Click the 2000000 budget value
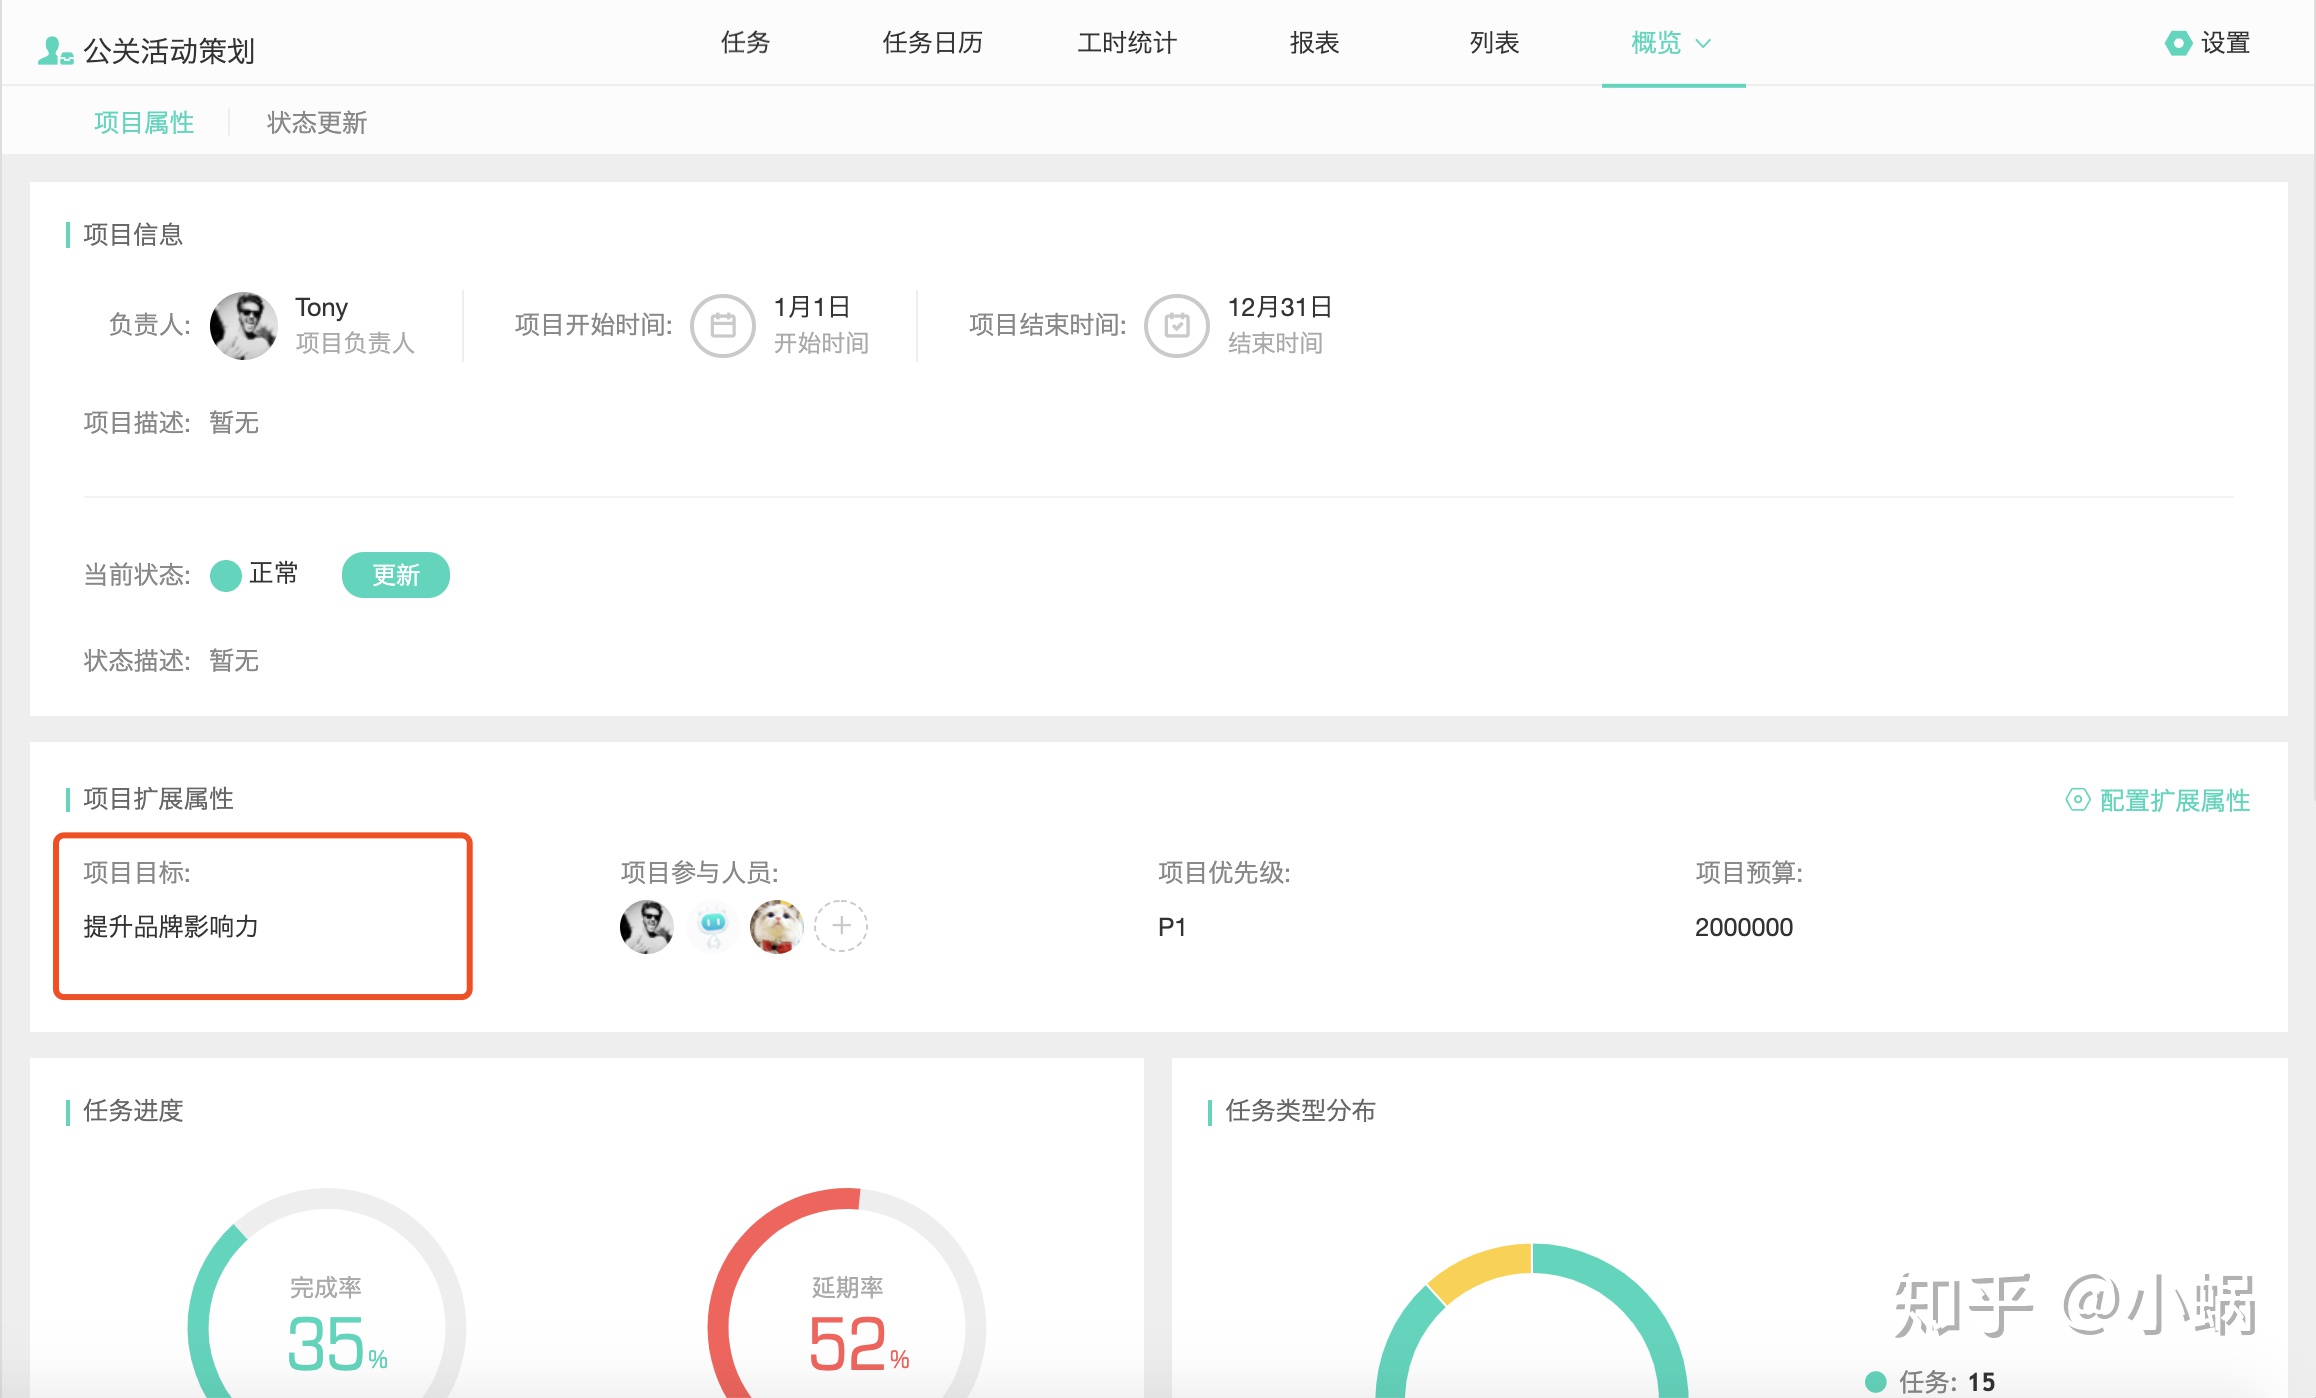 coord(1743,927)
